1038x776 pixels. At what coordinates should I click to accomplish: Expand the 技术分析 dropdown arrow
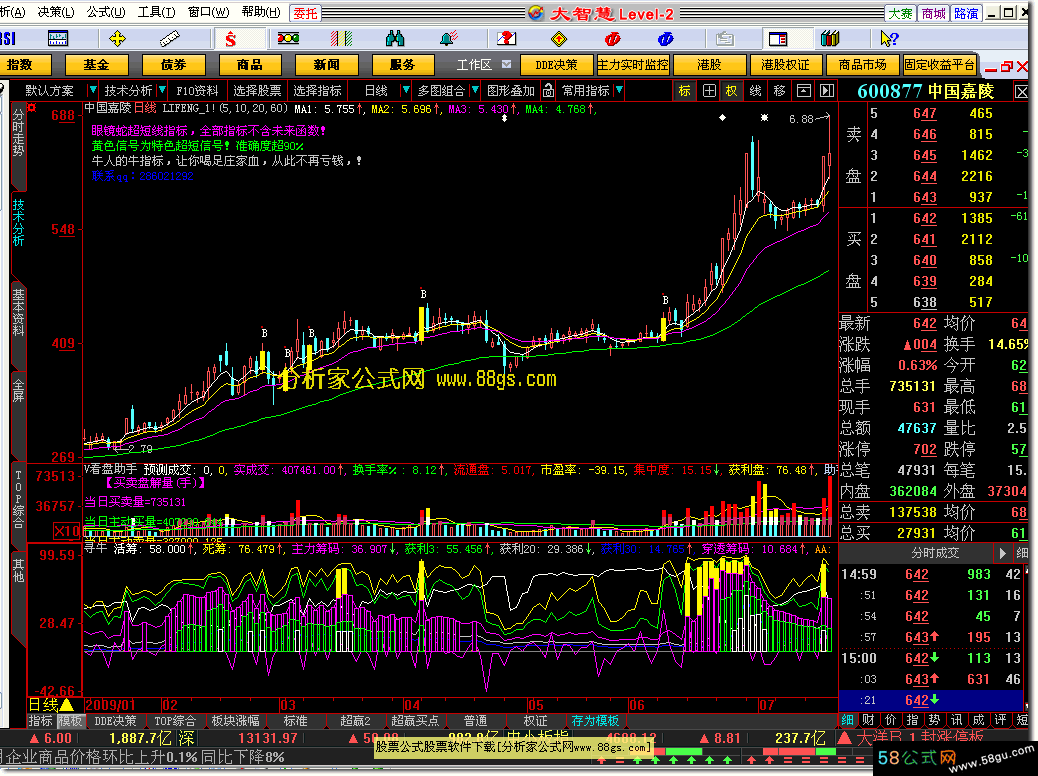(162, 90)
